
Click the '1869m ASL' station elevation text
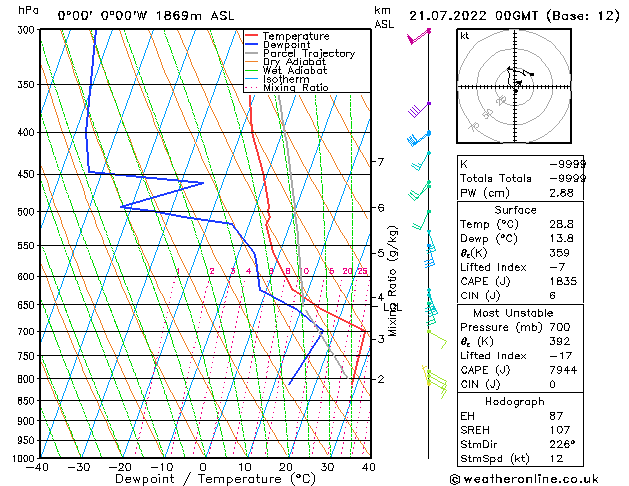click(195, 16)
